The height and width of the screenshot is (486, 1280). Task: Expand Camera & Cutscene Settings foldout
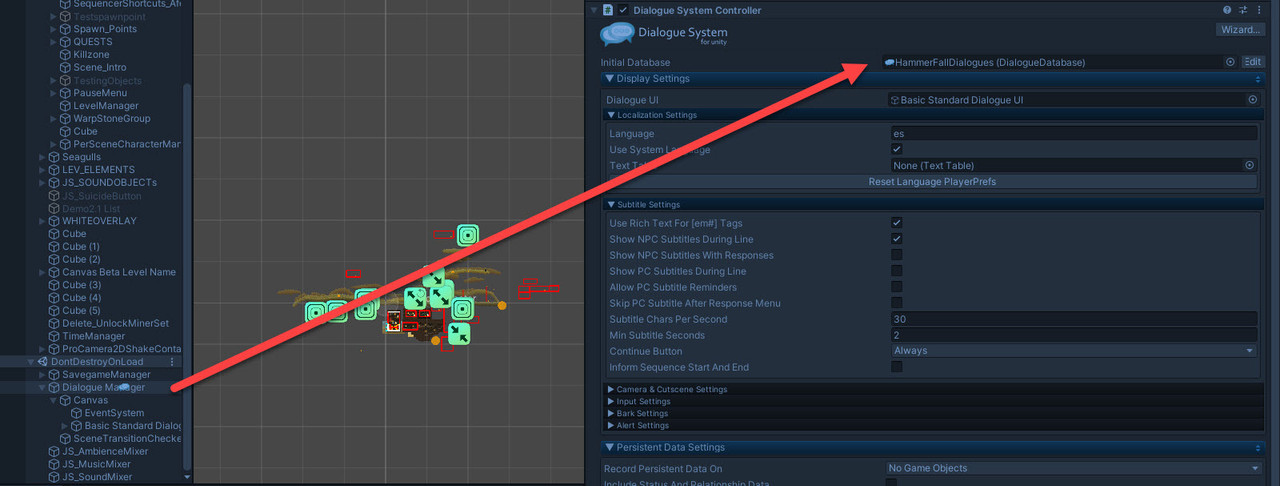pyautogui.click(x=612, y=389)
